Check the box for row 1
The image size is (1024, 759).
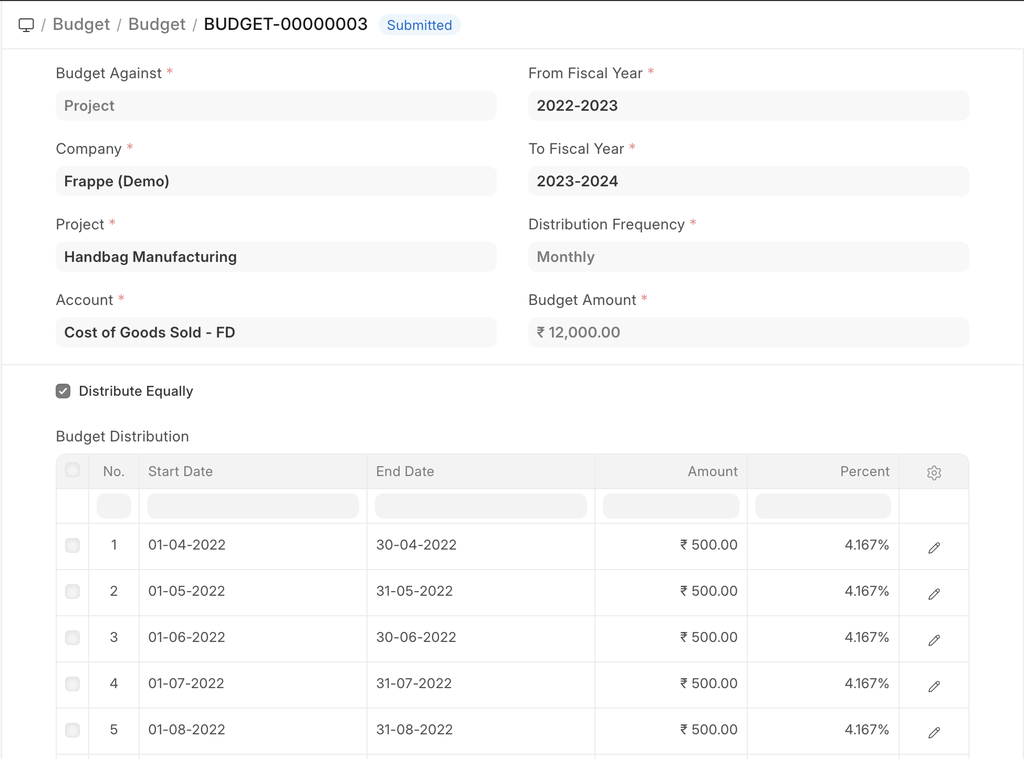pyautogui.click(x=72, y=545)
